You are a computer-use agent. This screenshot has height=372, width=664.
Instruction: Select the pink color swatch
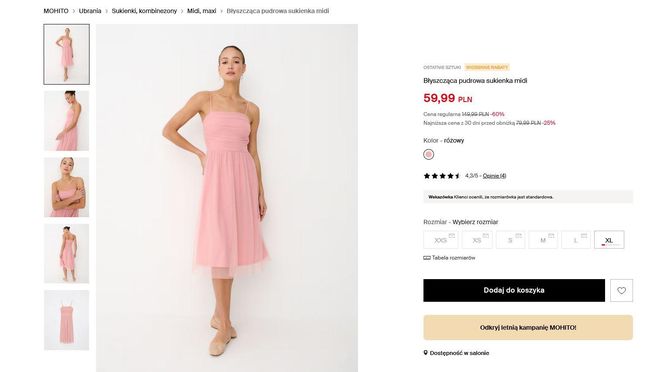pos(429,155)
